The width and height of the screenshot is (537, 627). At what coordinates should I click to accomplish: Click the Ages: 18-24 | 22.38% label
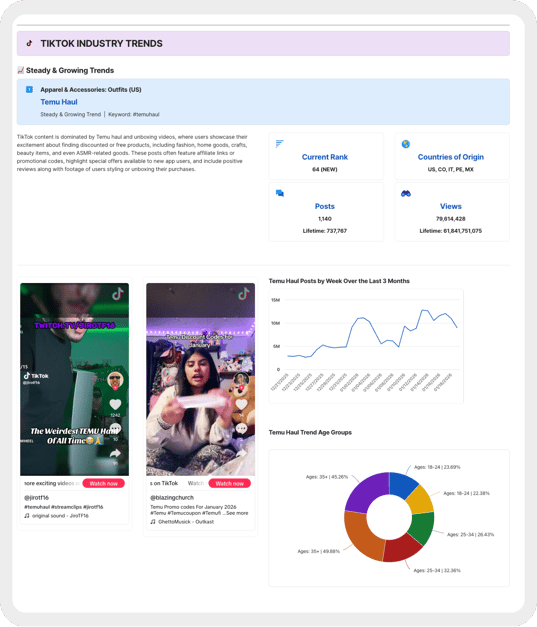[466, 493]
